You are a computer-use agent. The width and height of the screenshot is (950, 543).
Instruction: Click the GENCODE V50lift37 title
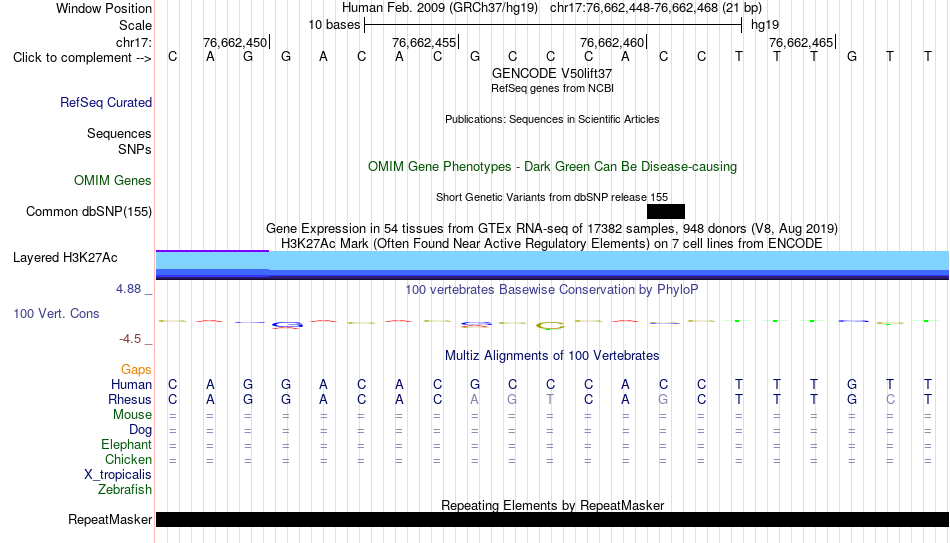[x=552, y=73]
